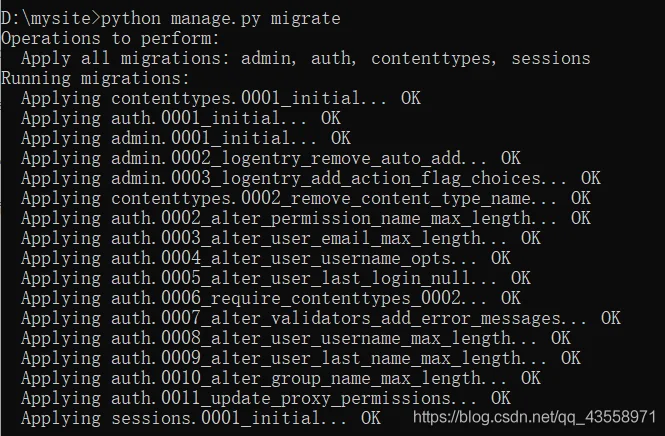This screenshot has height=436, width=665.
Task: Click the auth.0001_initial migration line
Action: point(181,118)
